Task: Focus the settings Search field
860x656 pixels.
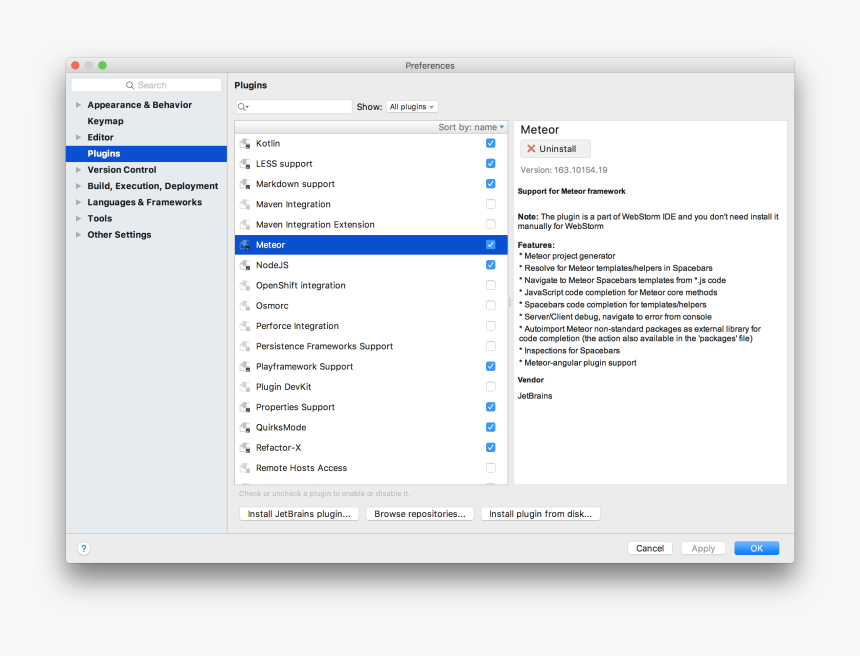Action: 146,86
